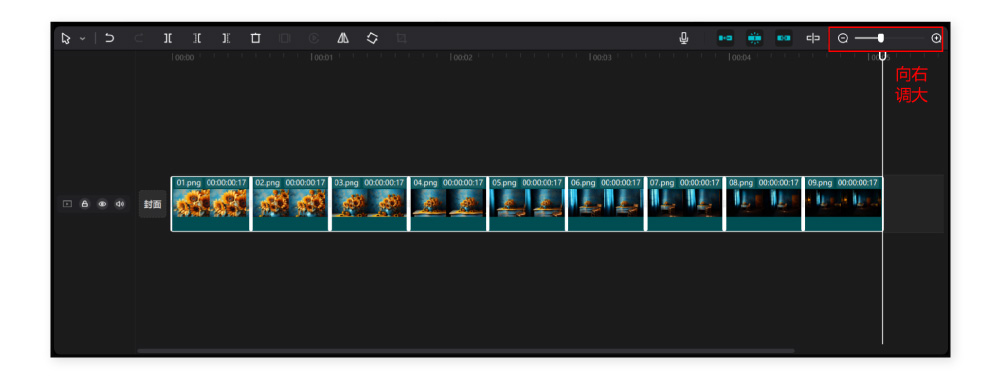Toggle clip linkage
Viewport: 1000px width, 380px height.
784,38
